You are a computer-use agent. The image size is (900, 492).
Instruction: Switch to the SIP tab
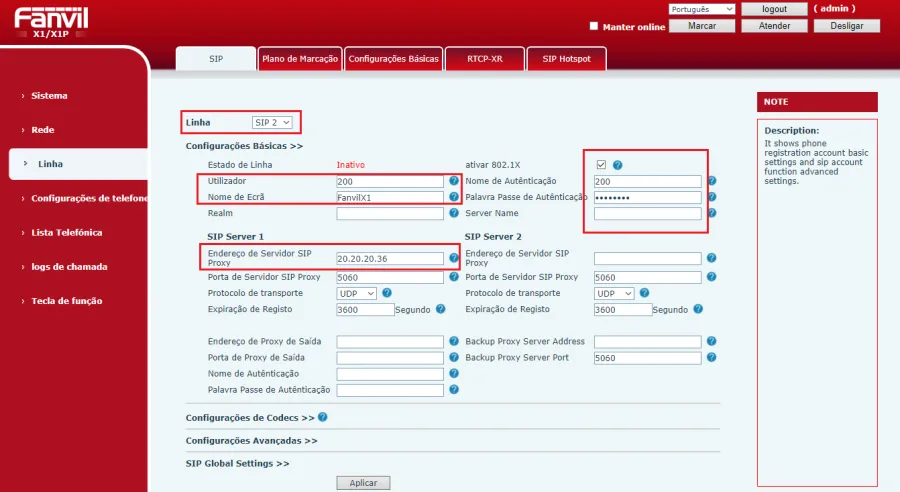216,59
